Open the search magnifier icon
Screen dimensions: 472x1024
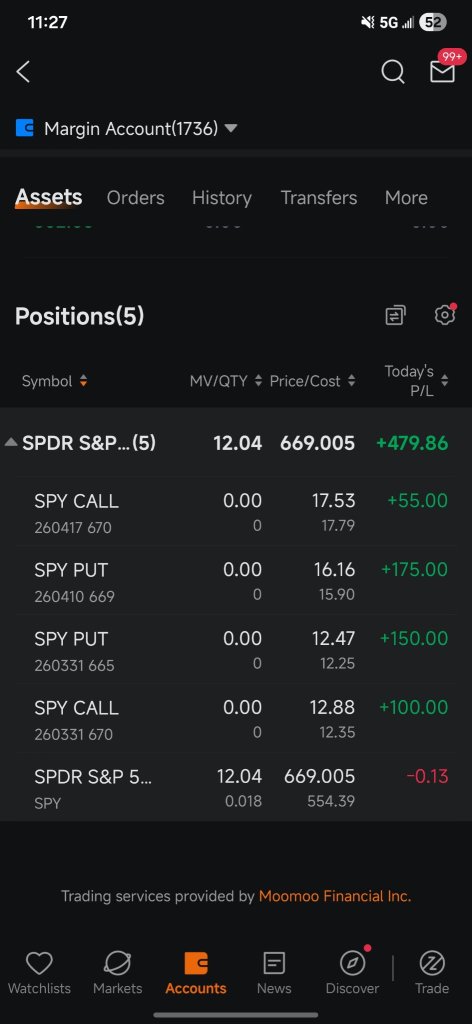coord(392,72)
